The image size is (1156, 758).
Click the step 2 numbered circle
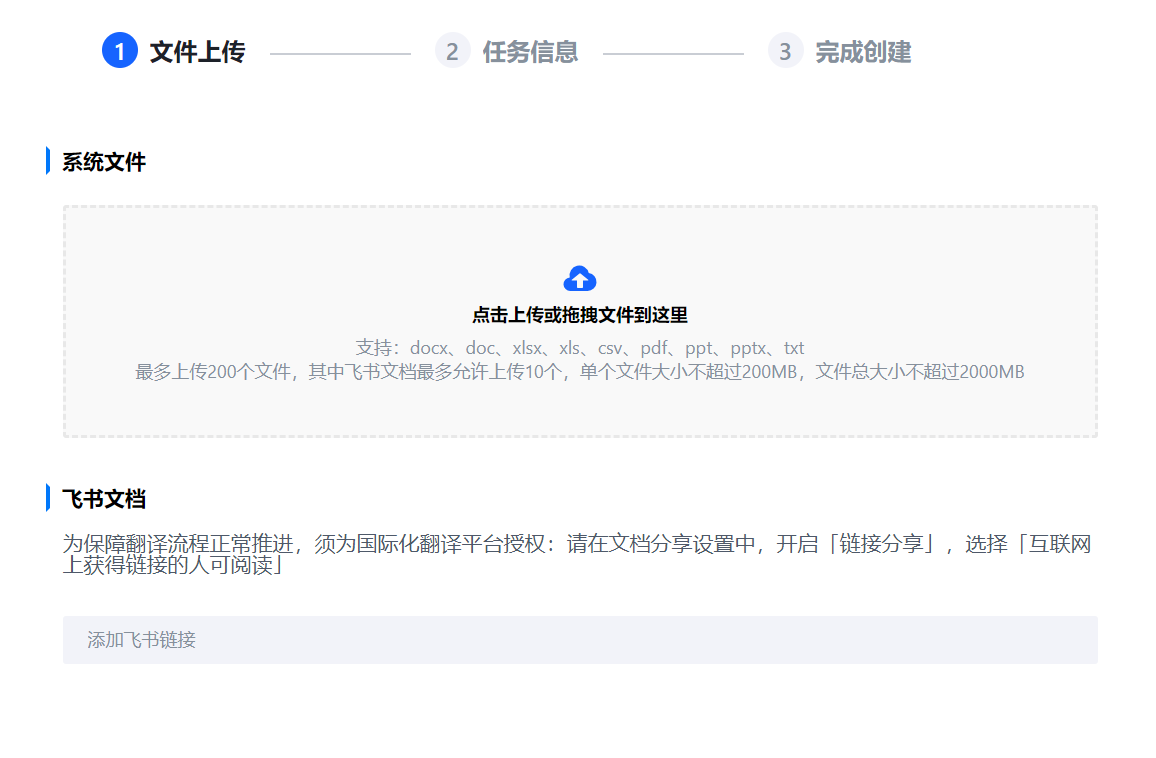[x=452, y=51]
